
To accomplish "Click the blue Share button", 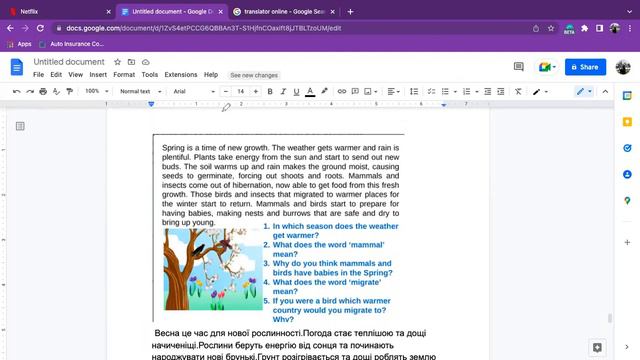I will coord(585,67).
